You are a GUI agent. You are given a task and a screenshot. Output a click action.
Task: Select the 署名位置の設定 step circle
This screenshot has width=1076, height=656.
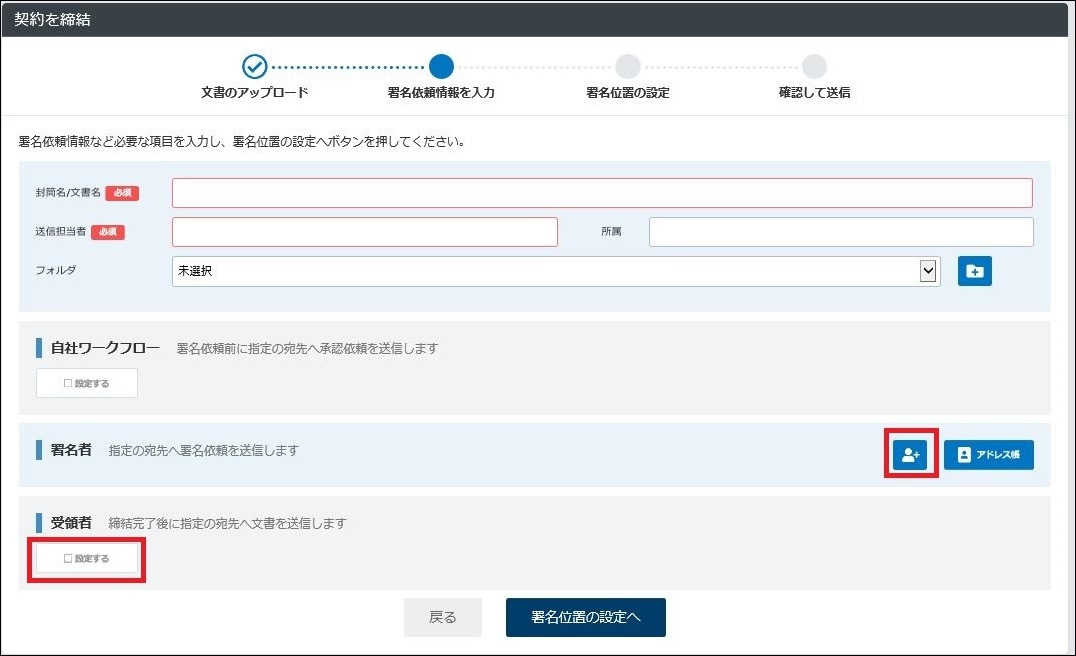(x=628, y=67)
